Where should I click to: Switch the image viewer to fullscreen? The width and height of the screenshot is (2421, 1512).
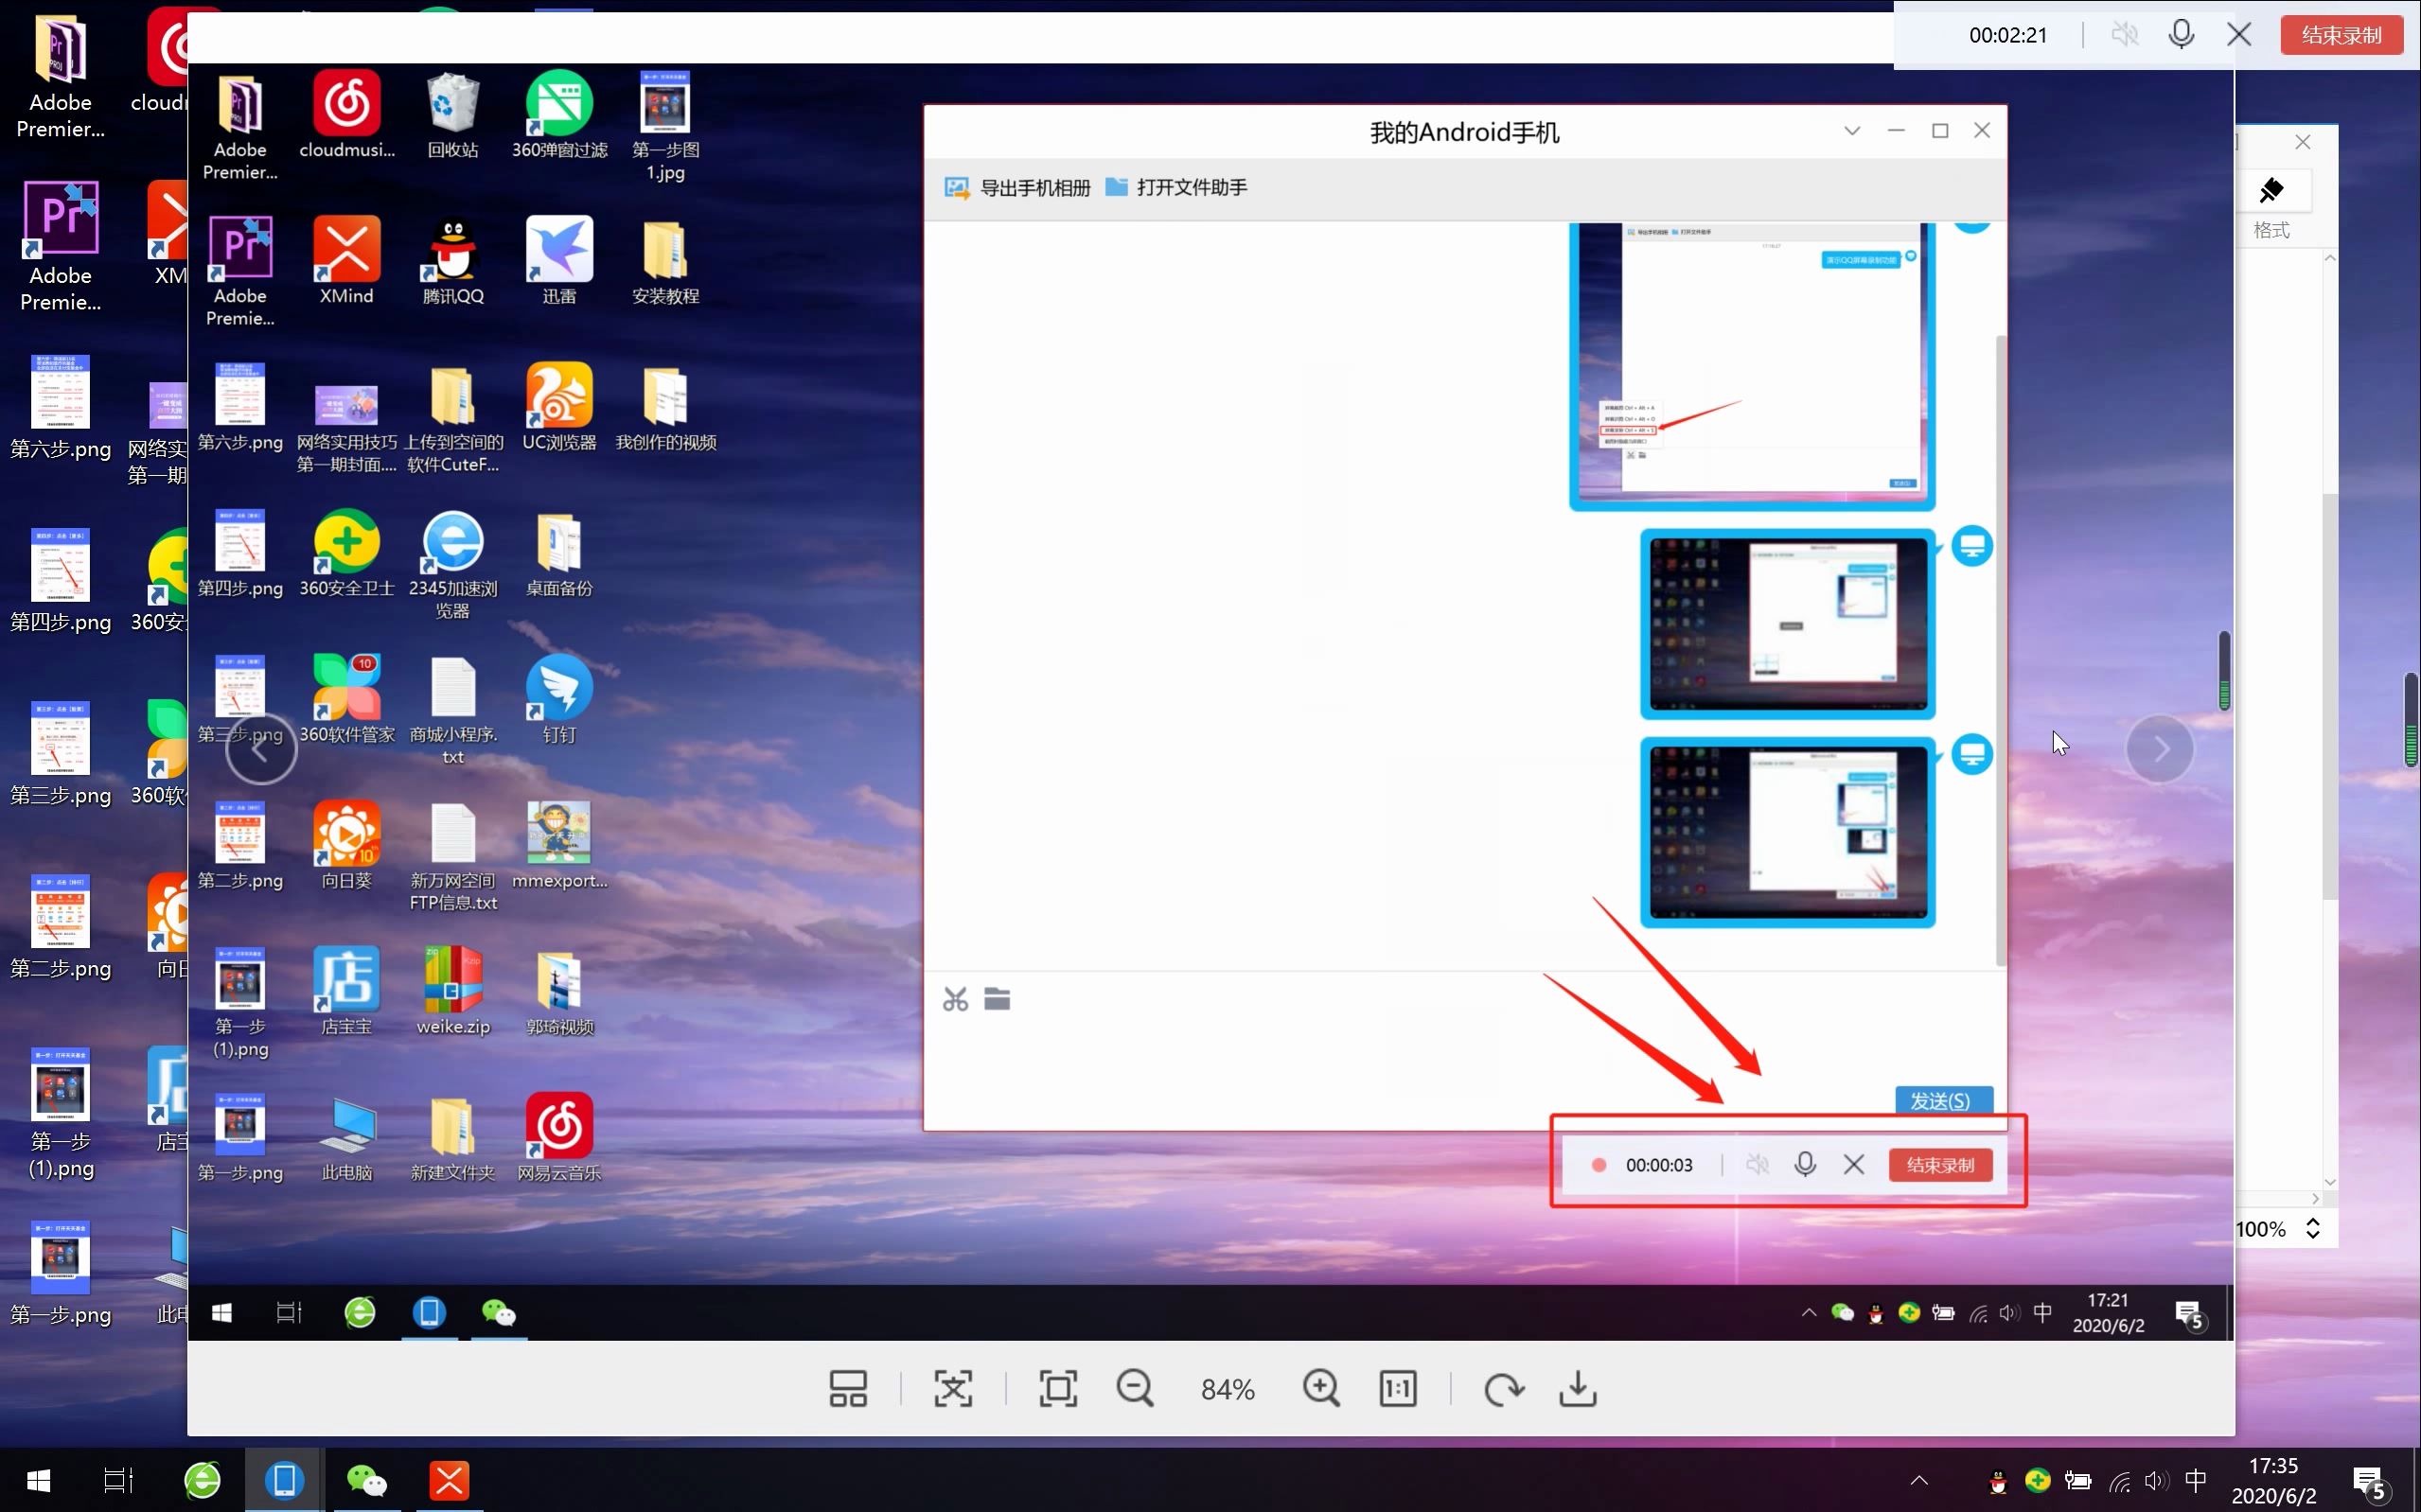pyautogui.click(x=1058, y=1388)
